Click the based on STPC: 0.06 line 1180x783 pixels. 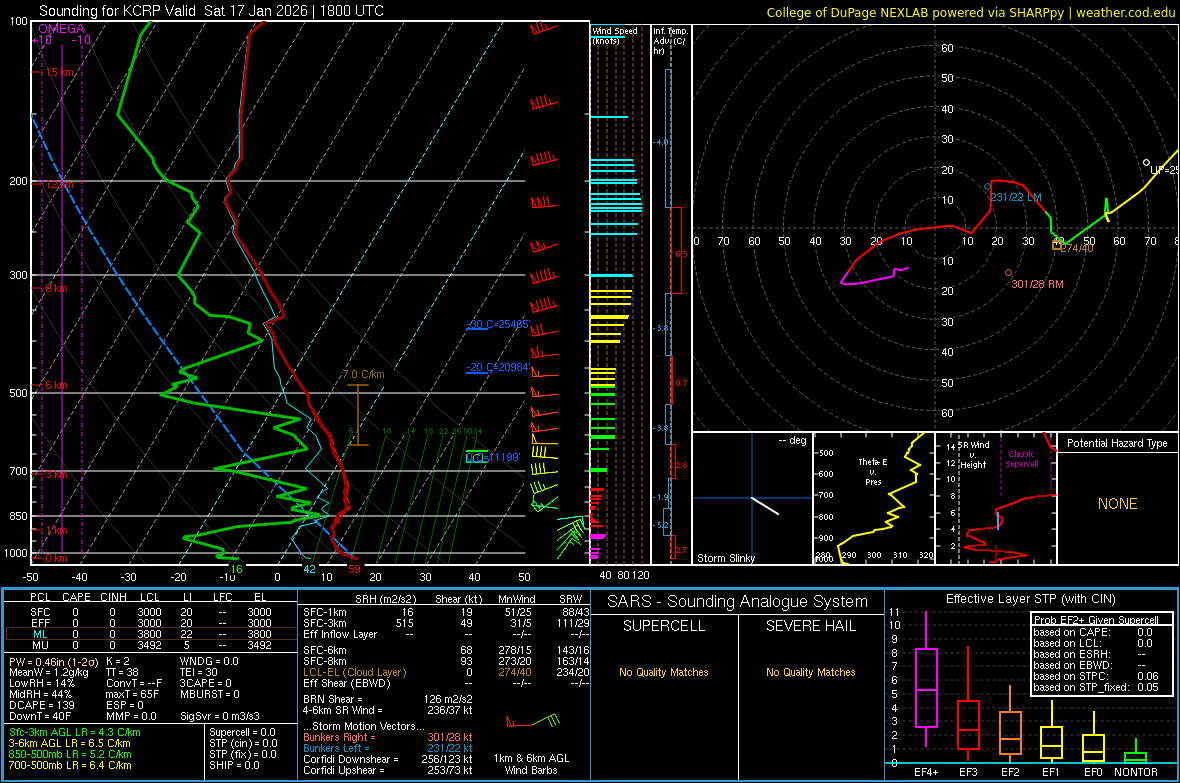click(1096, 675)
